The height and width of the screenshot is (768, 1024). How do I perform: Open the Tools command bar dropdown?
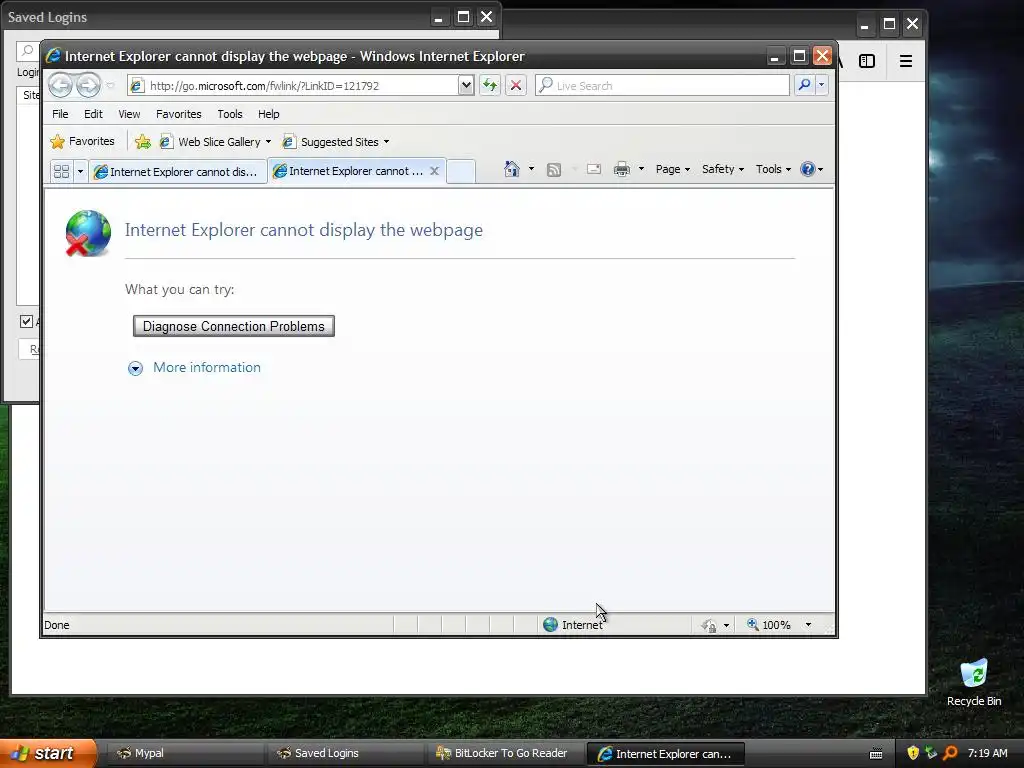(x=773, y=169)
